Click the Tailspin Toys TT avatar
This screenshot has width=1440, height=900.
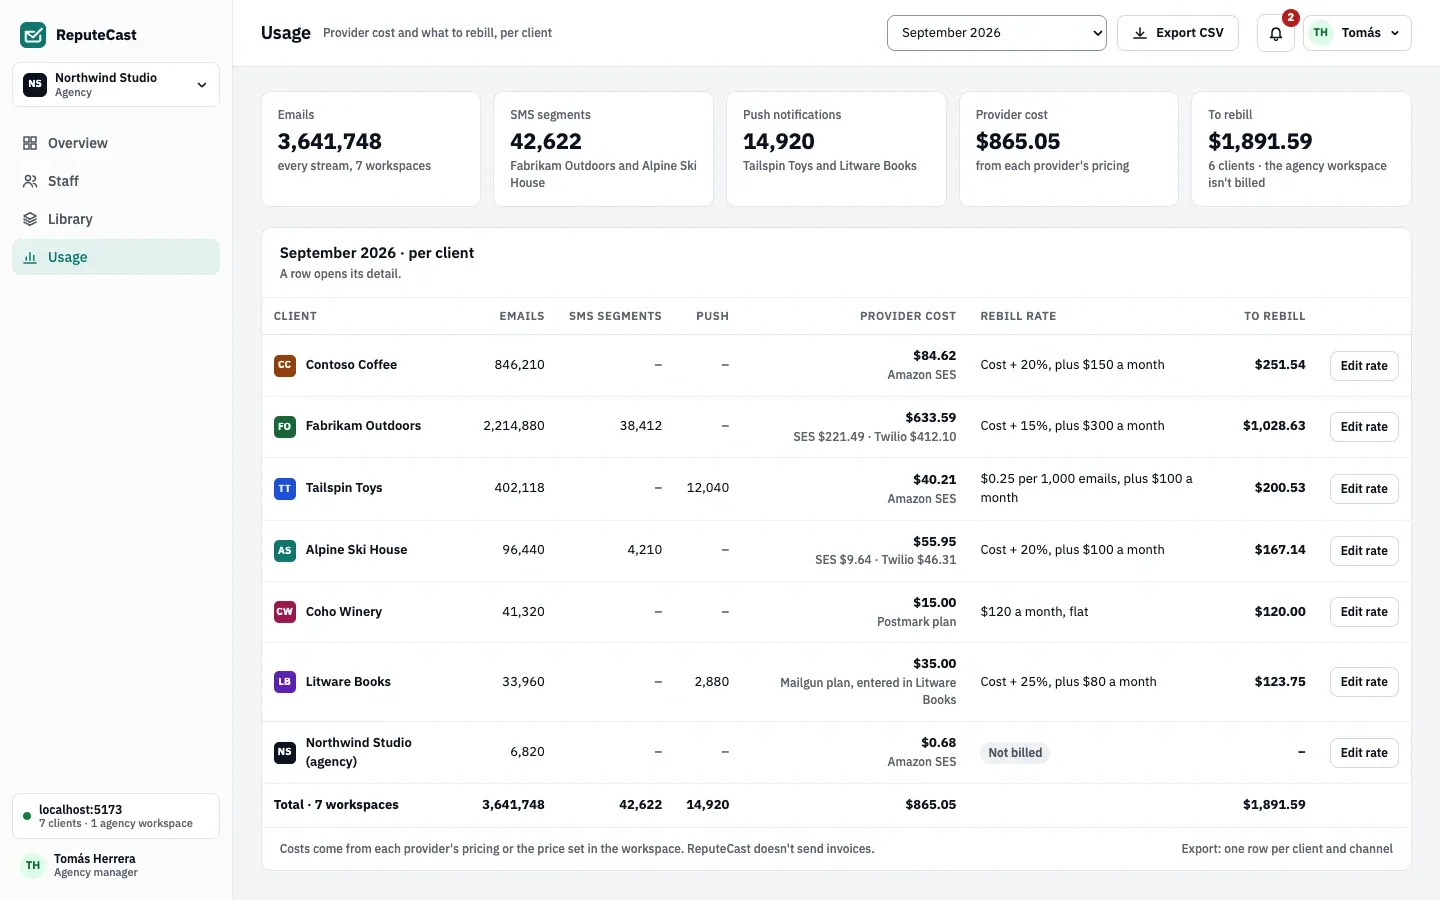click(285, 488)
